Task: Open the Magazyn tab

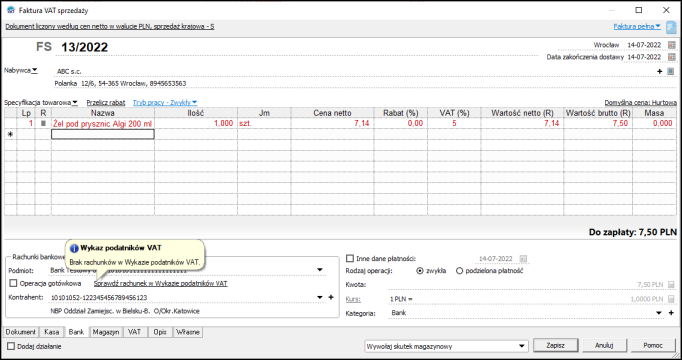Action: (106, 332)
